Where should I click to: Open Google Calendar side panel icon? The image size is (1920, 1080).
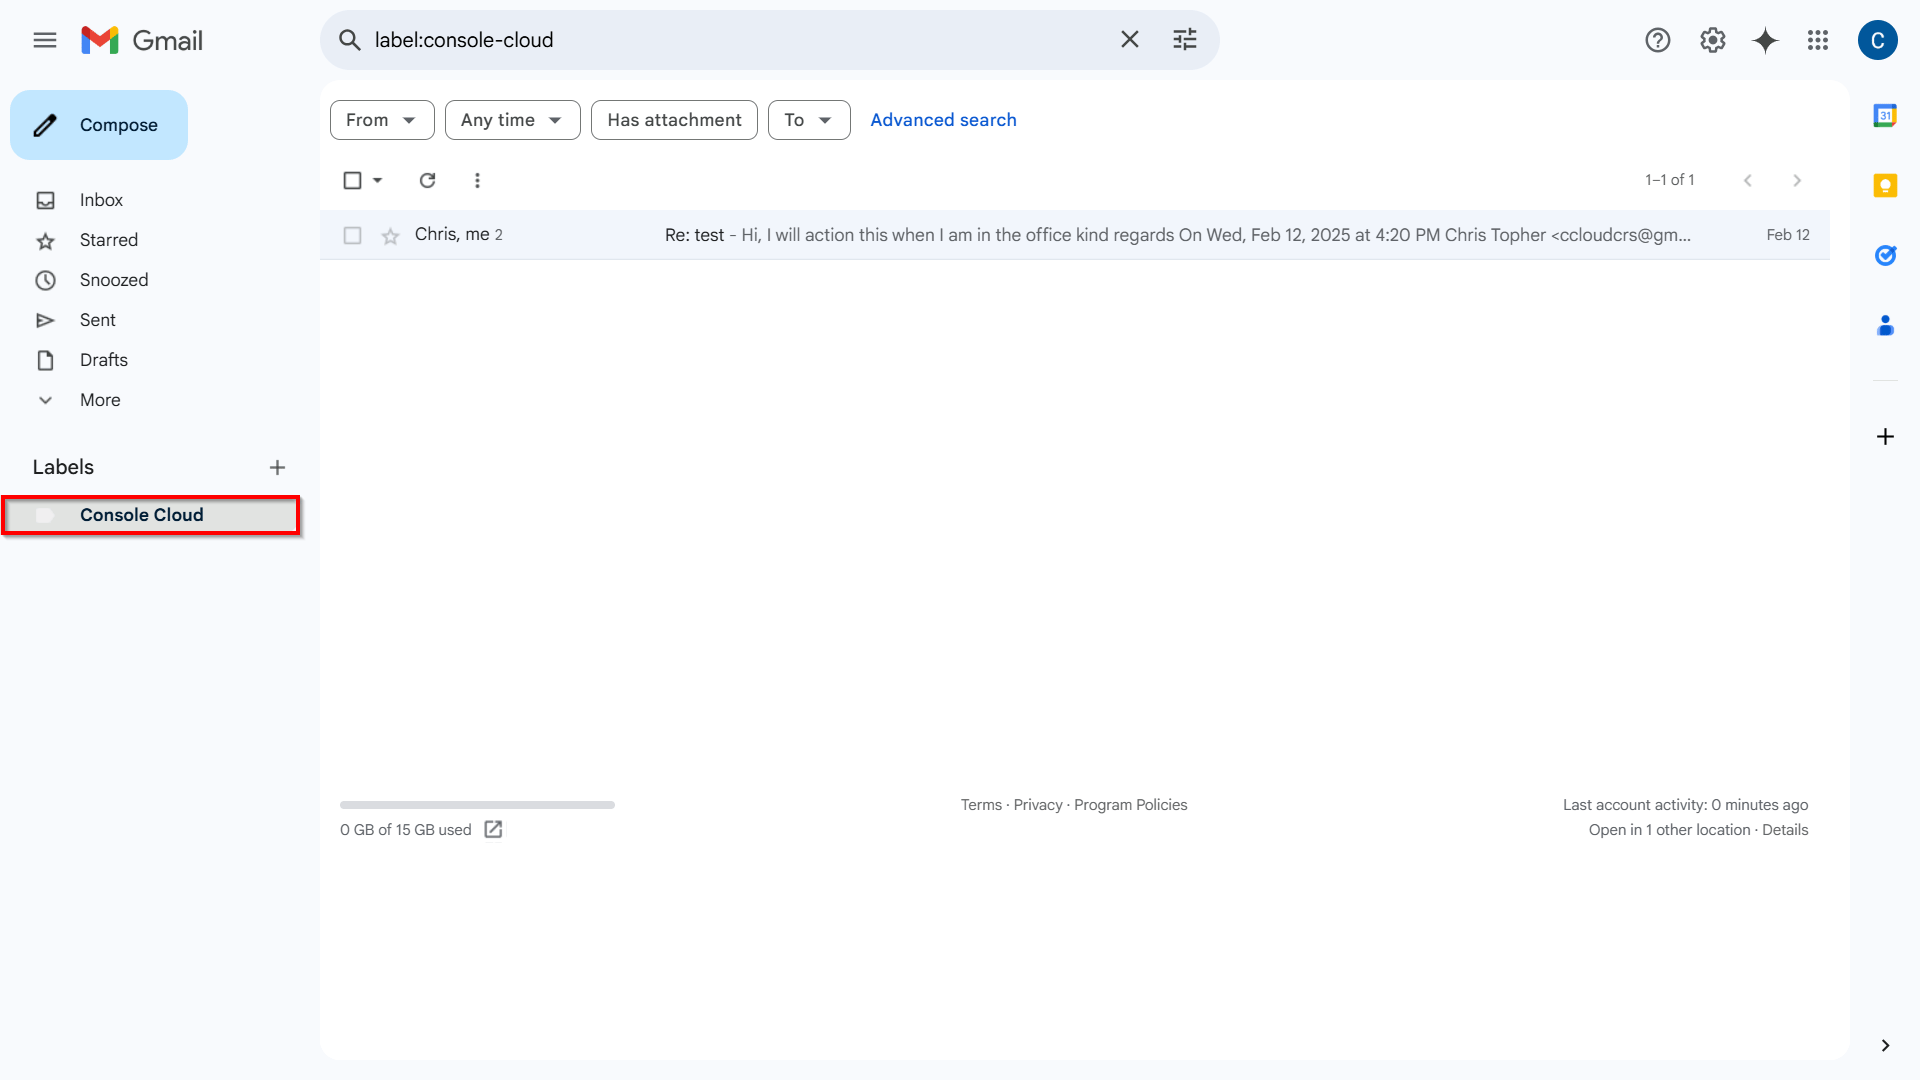pos(1885,116)
